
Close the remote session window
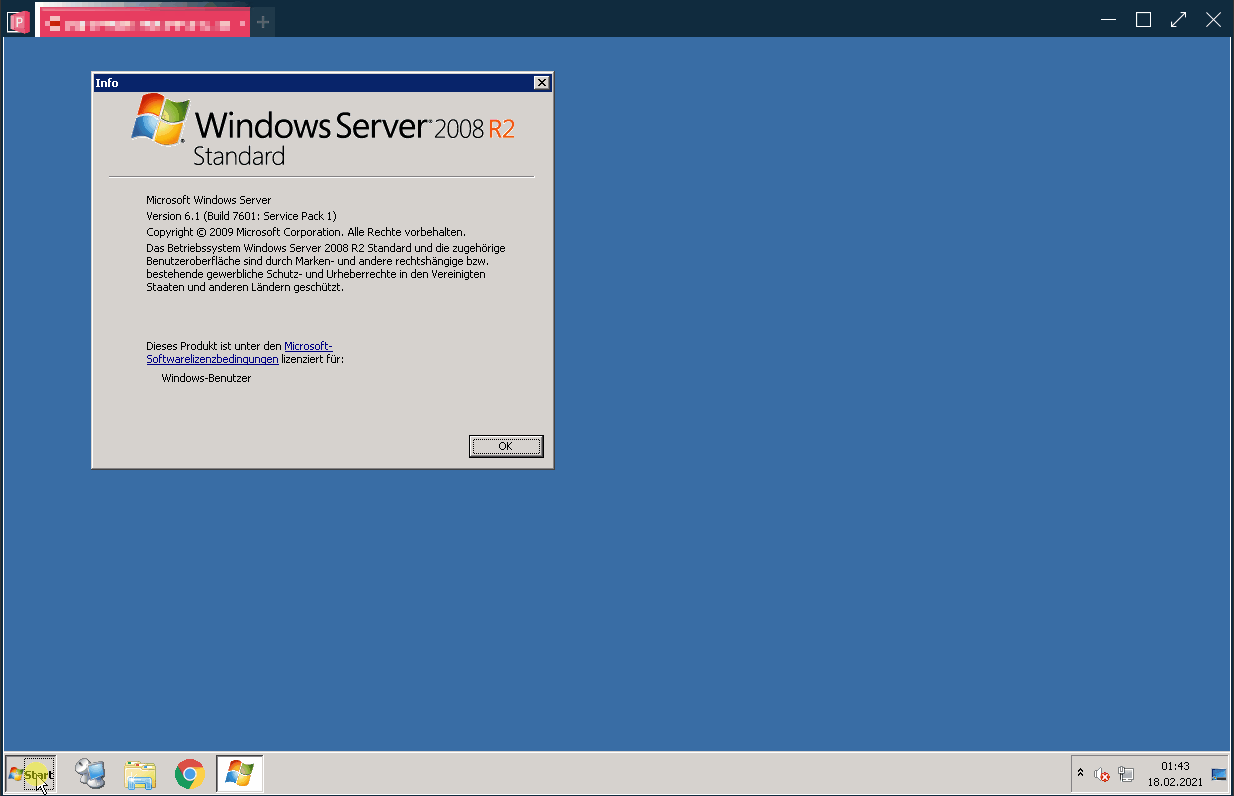[1214, 19]
